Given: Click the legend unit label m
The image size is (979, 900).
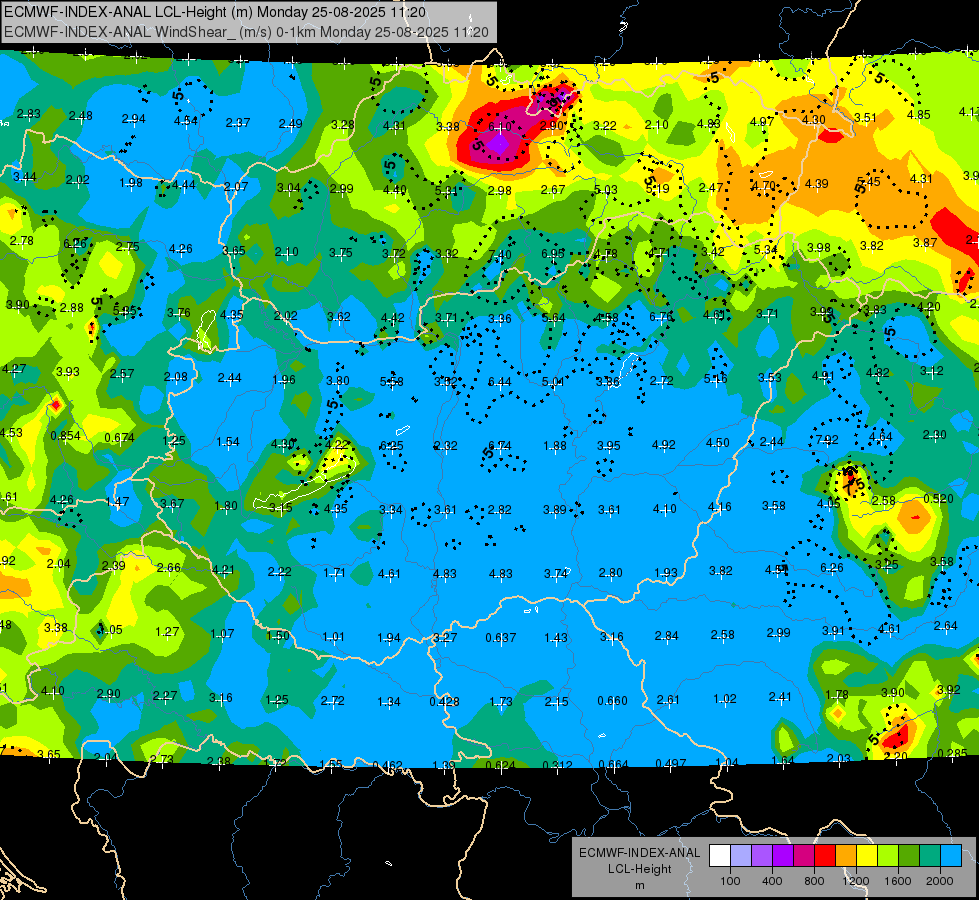Looking at the screenshot, I should 639,886.
